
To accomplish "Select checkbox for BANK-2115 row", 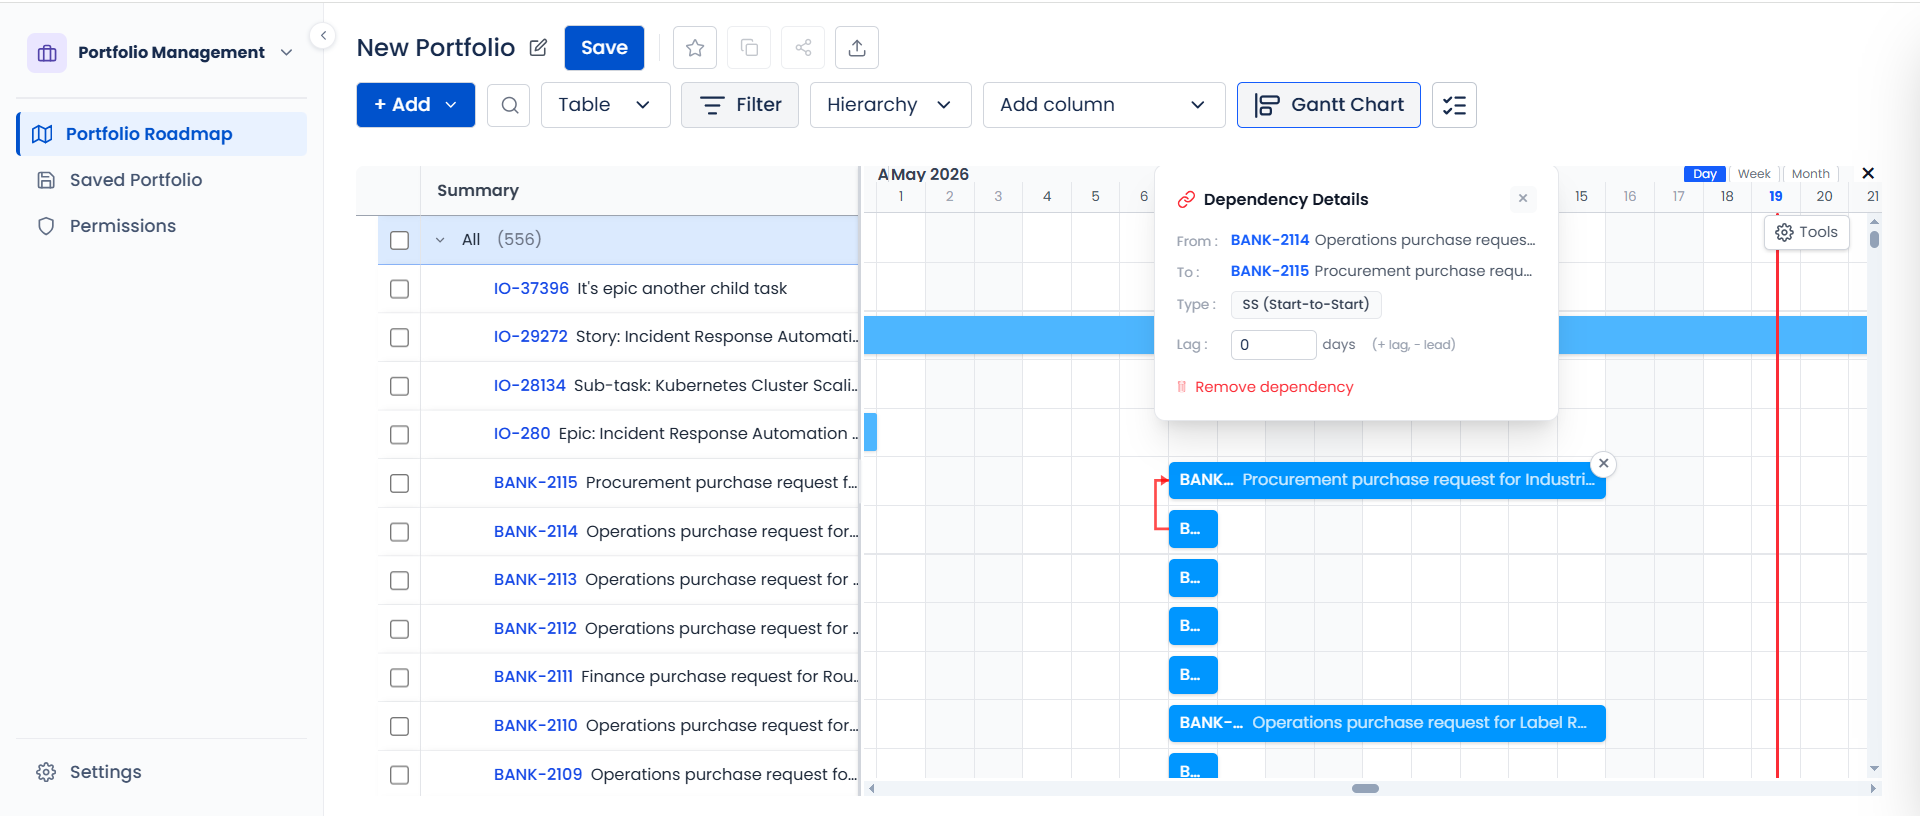I will point(400,483).
